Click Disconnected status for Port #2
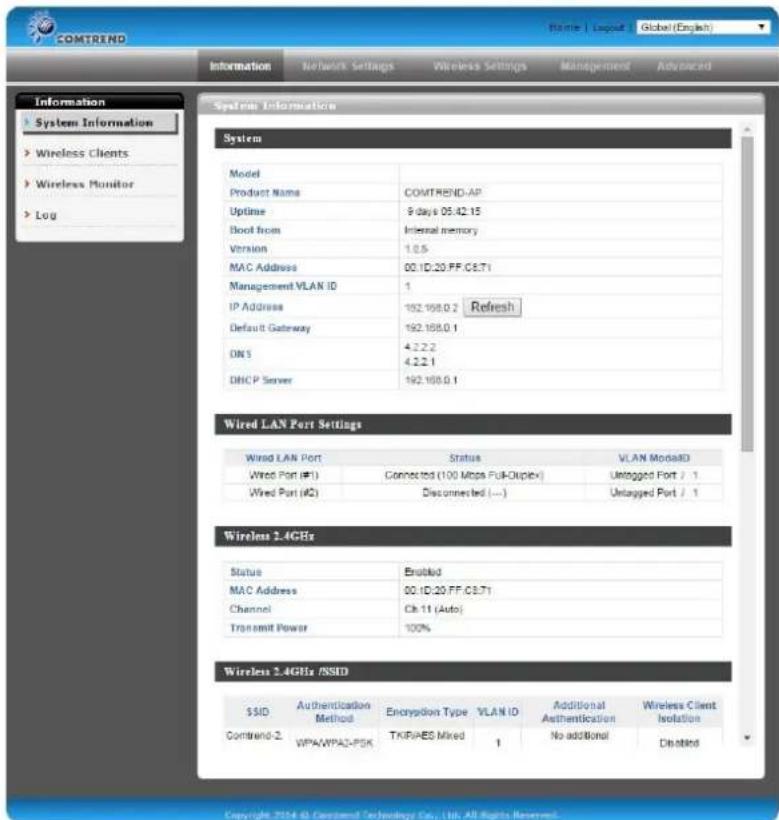 coord(464,493)
